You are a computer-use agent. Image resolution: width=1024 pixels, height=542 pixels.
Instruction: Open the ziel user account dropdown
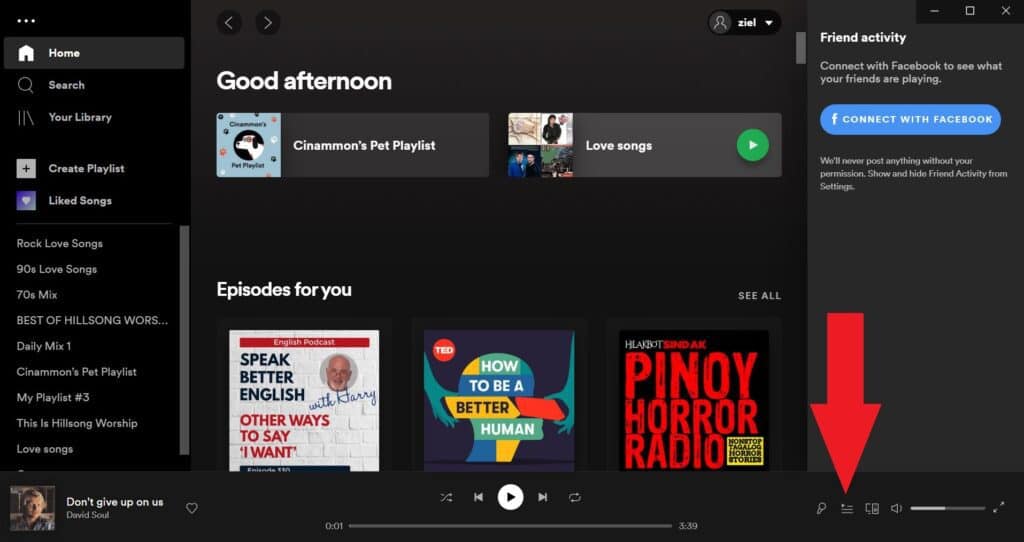click(745, 23)
